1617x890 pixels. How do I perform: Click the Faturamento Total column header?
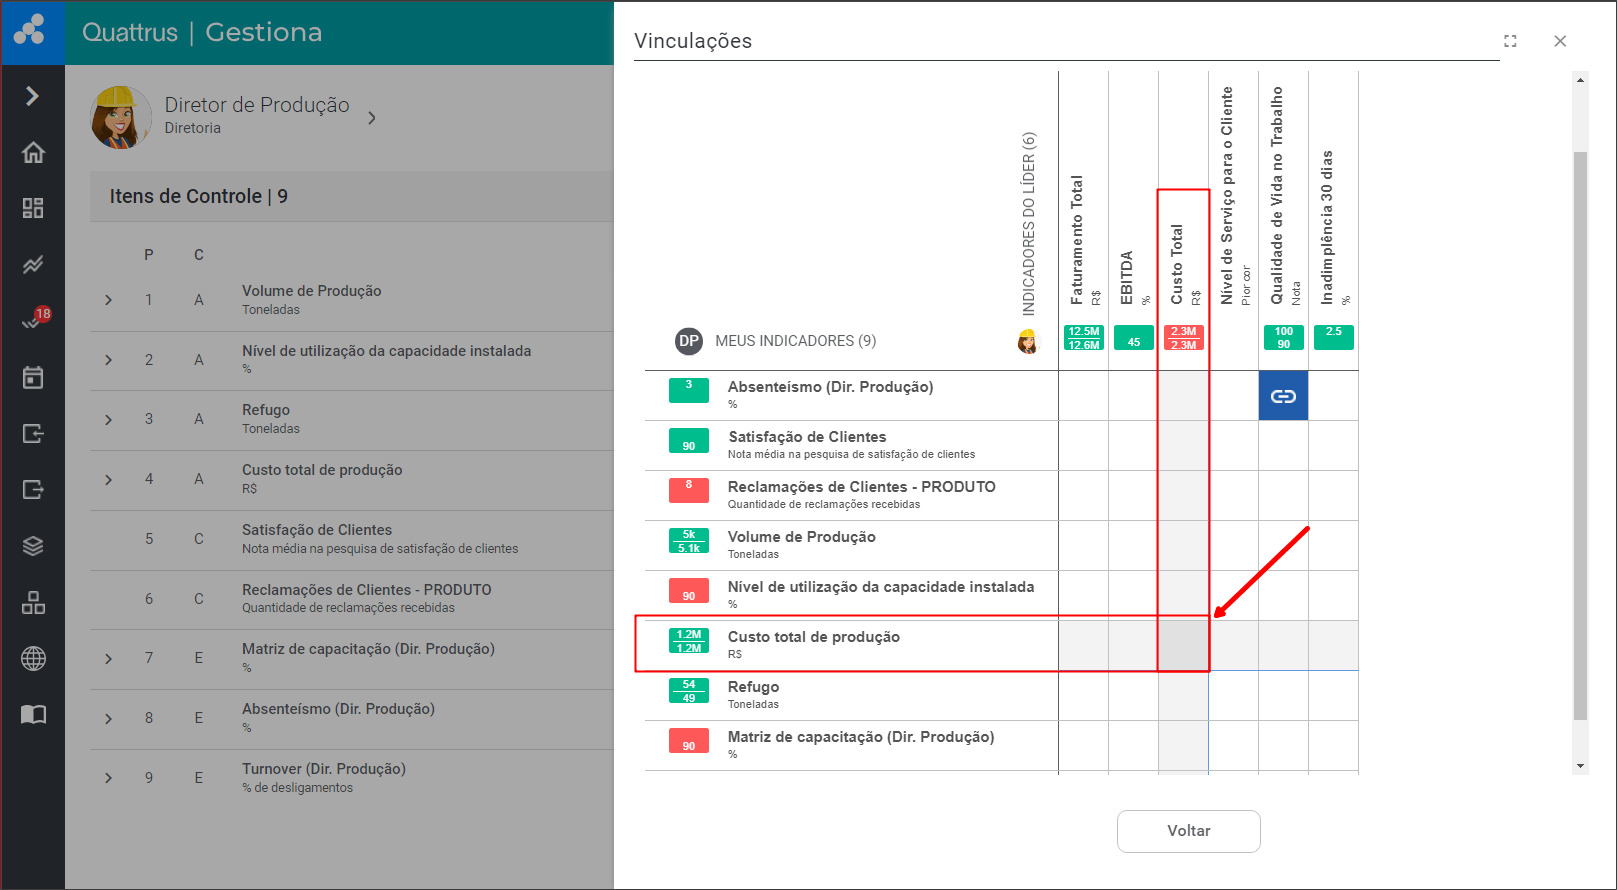1077,240
